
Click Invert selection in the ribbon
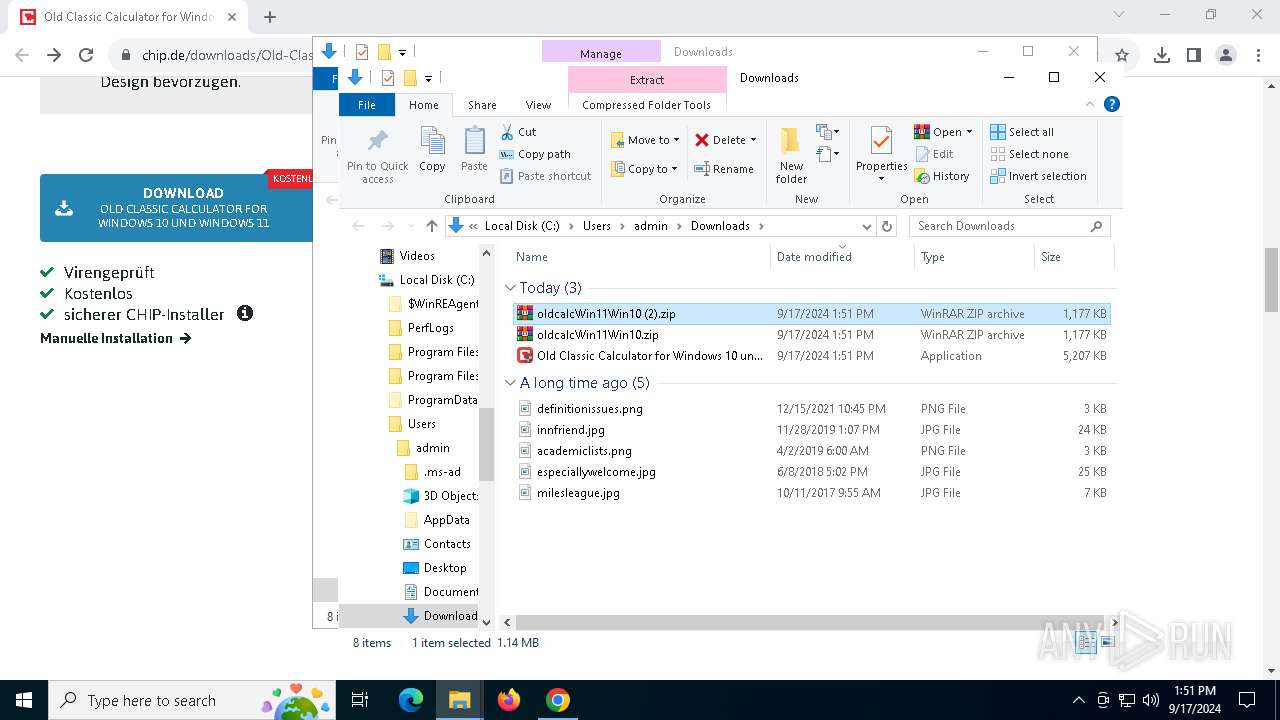pos(1038,176)
